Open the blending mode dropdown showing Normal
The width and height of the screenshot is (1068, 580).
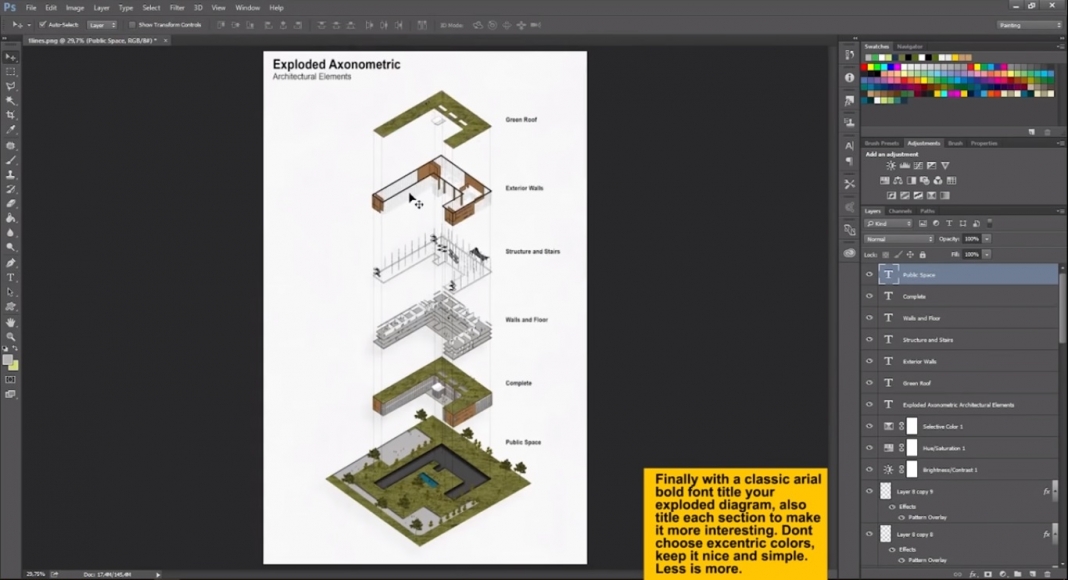899,238
